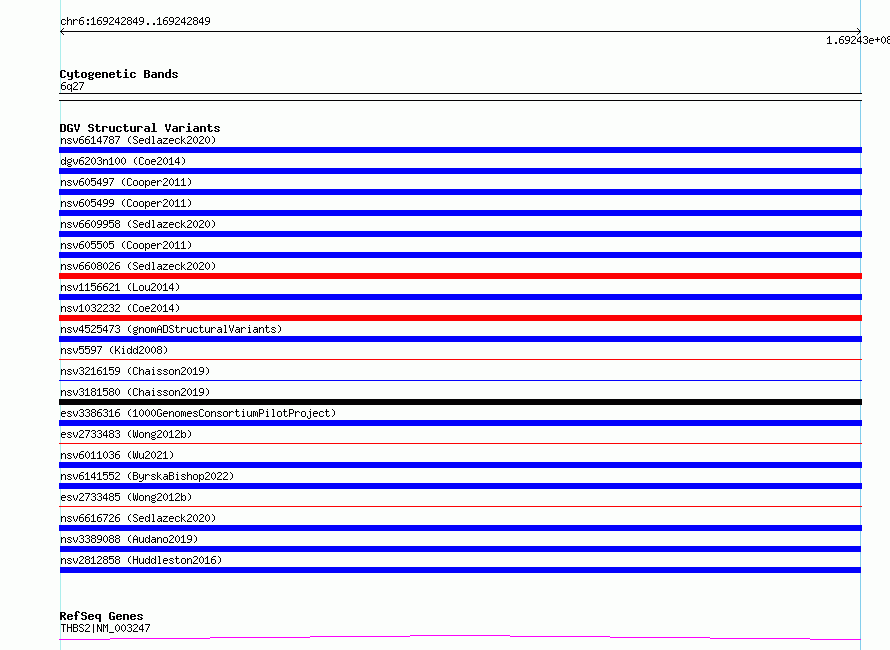This screenshot has width=890, height=650.
Task: Select esv2733483 (Wong2012b) variant label
Action: [126, 434]
